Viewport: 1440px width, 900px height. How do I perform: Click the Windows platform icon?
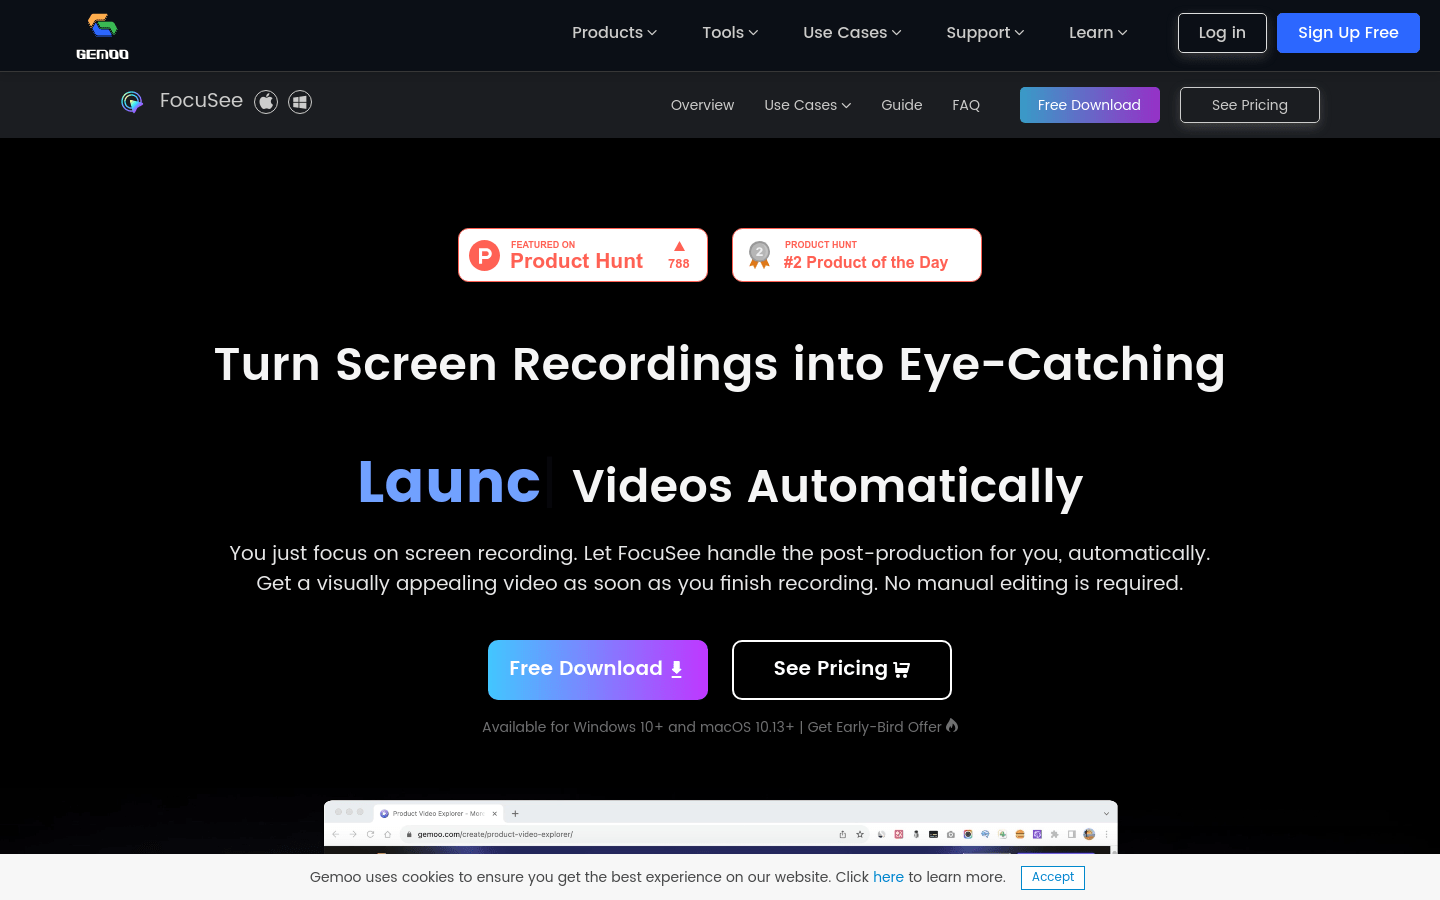tap(300, 102)
